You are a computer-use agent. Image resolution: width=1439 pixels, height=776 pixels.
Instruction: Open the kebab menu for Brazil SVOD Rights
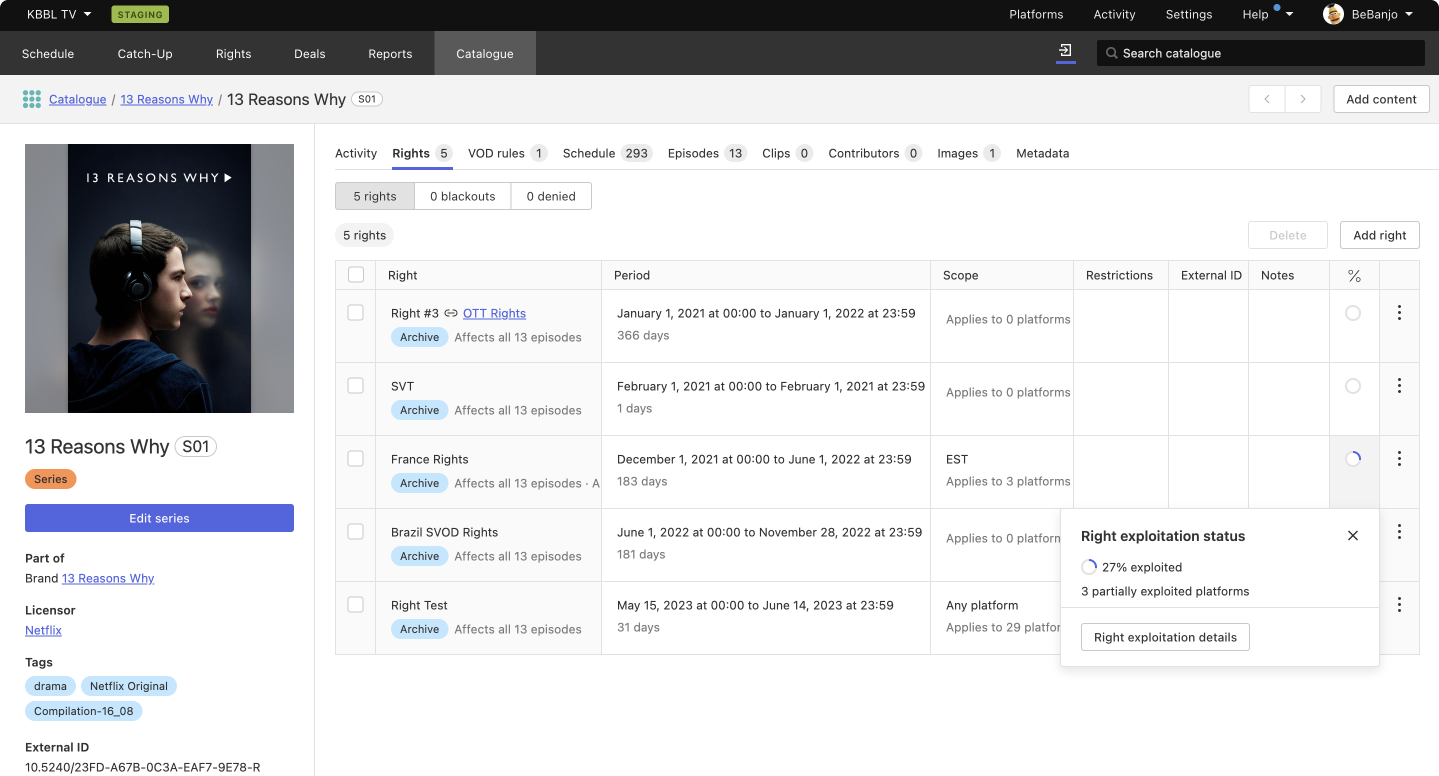tap(1399, 532)
